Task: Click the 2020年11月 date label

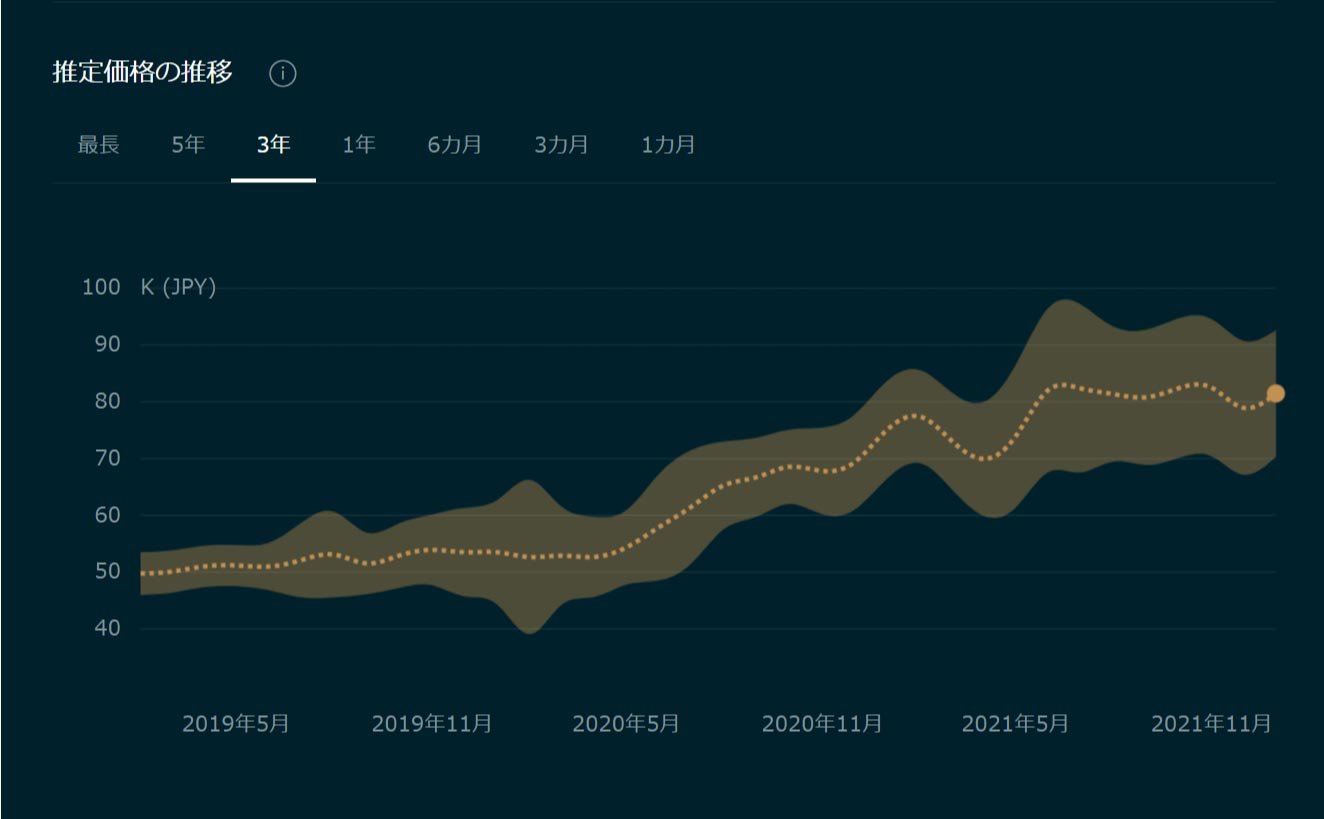Action: coord(822,723)
